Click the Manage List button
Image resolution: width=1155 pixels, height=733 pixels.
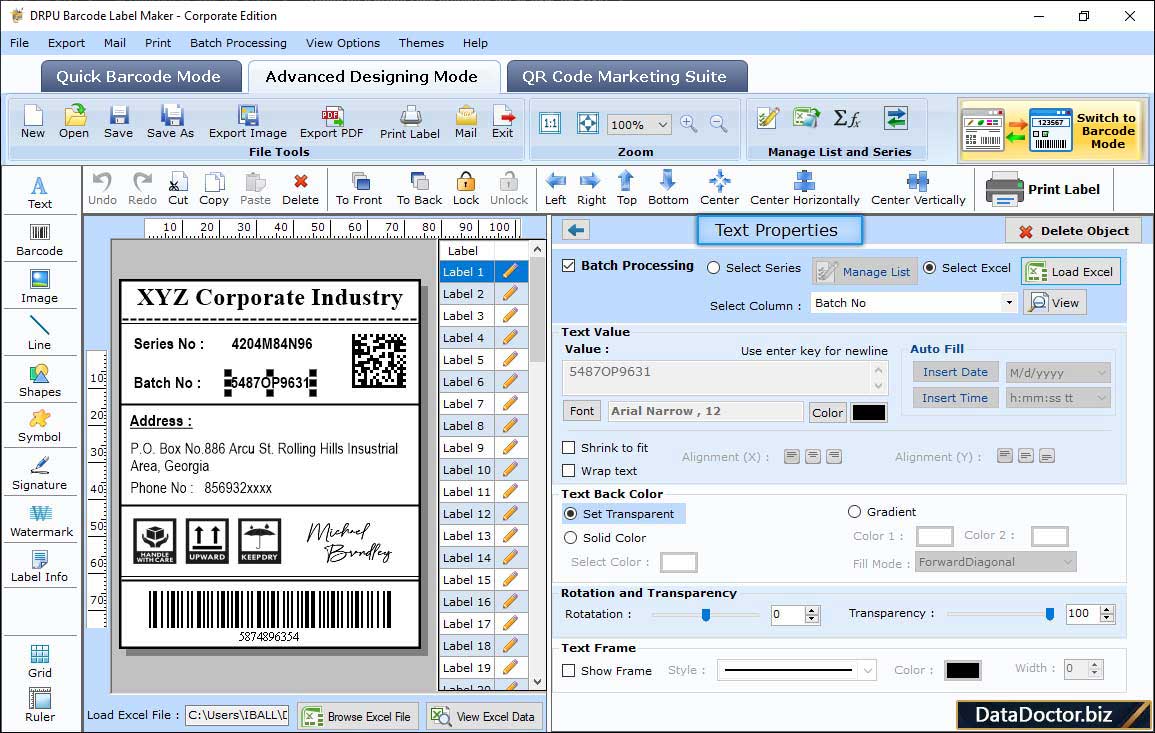pyautogui.click(x=865, y=272)
